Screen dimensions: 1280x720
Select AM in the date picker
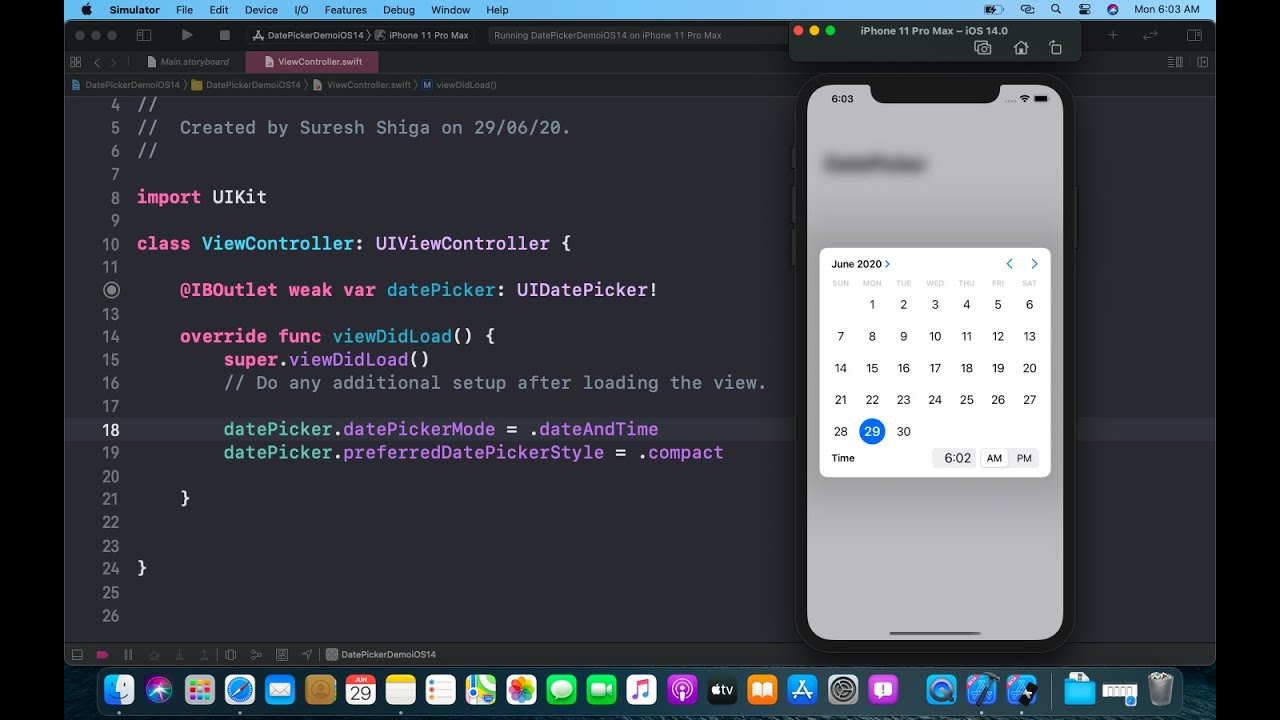(x=994, y=458)
